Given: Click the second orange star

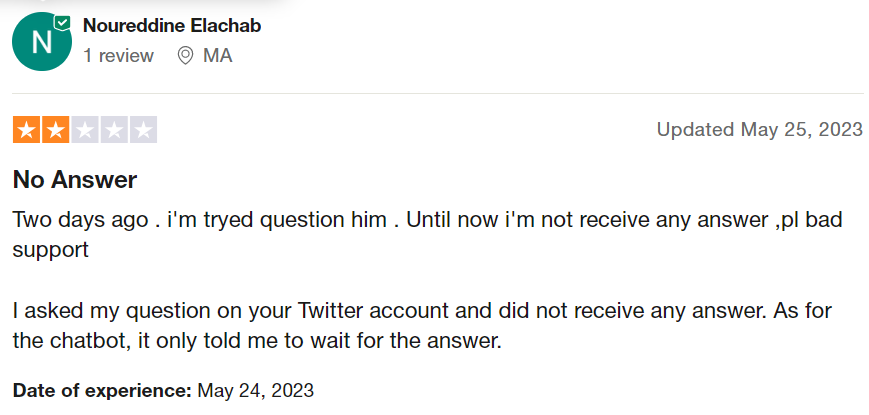Looking at the screenshot, I should (55, 130).
